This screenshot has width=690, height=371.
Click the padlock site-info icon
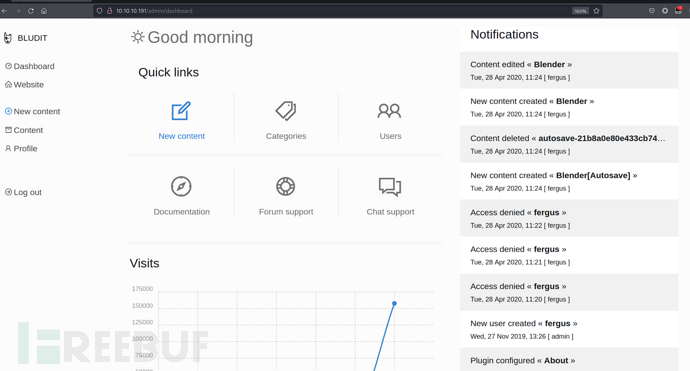click(x=110, y=11)
